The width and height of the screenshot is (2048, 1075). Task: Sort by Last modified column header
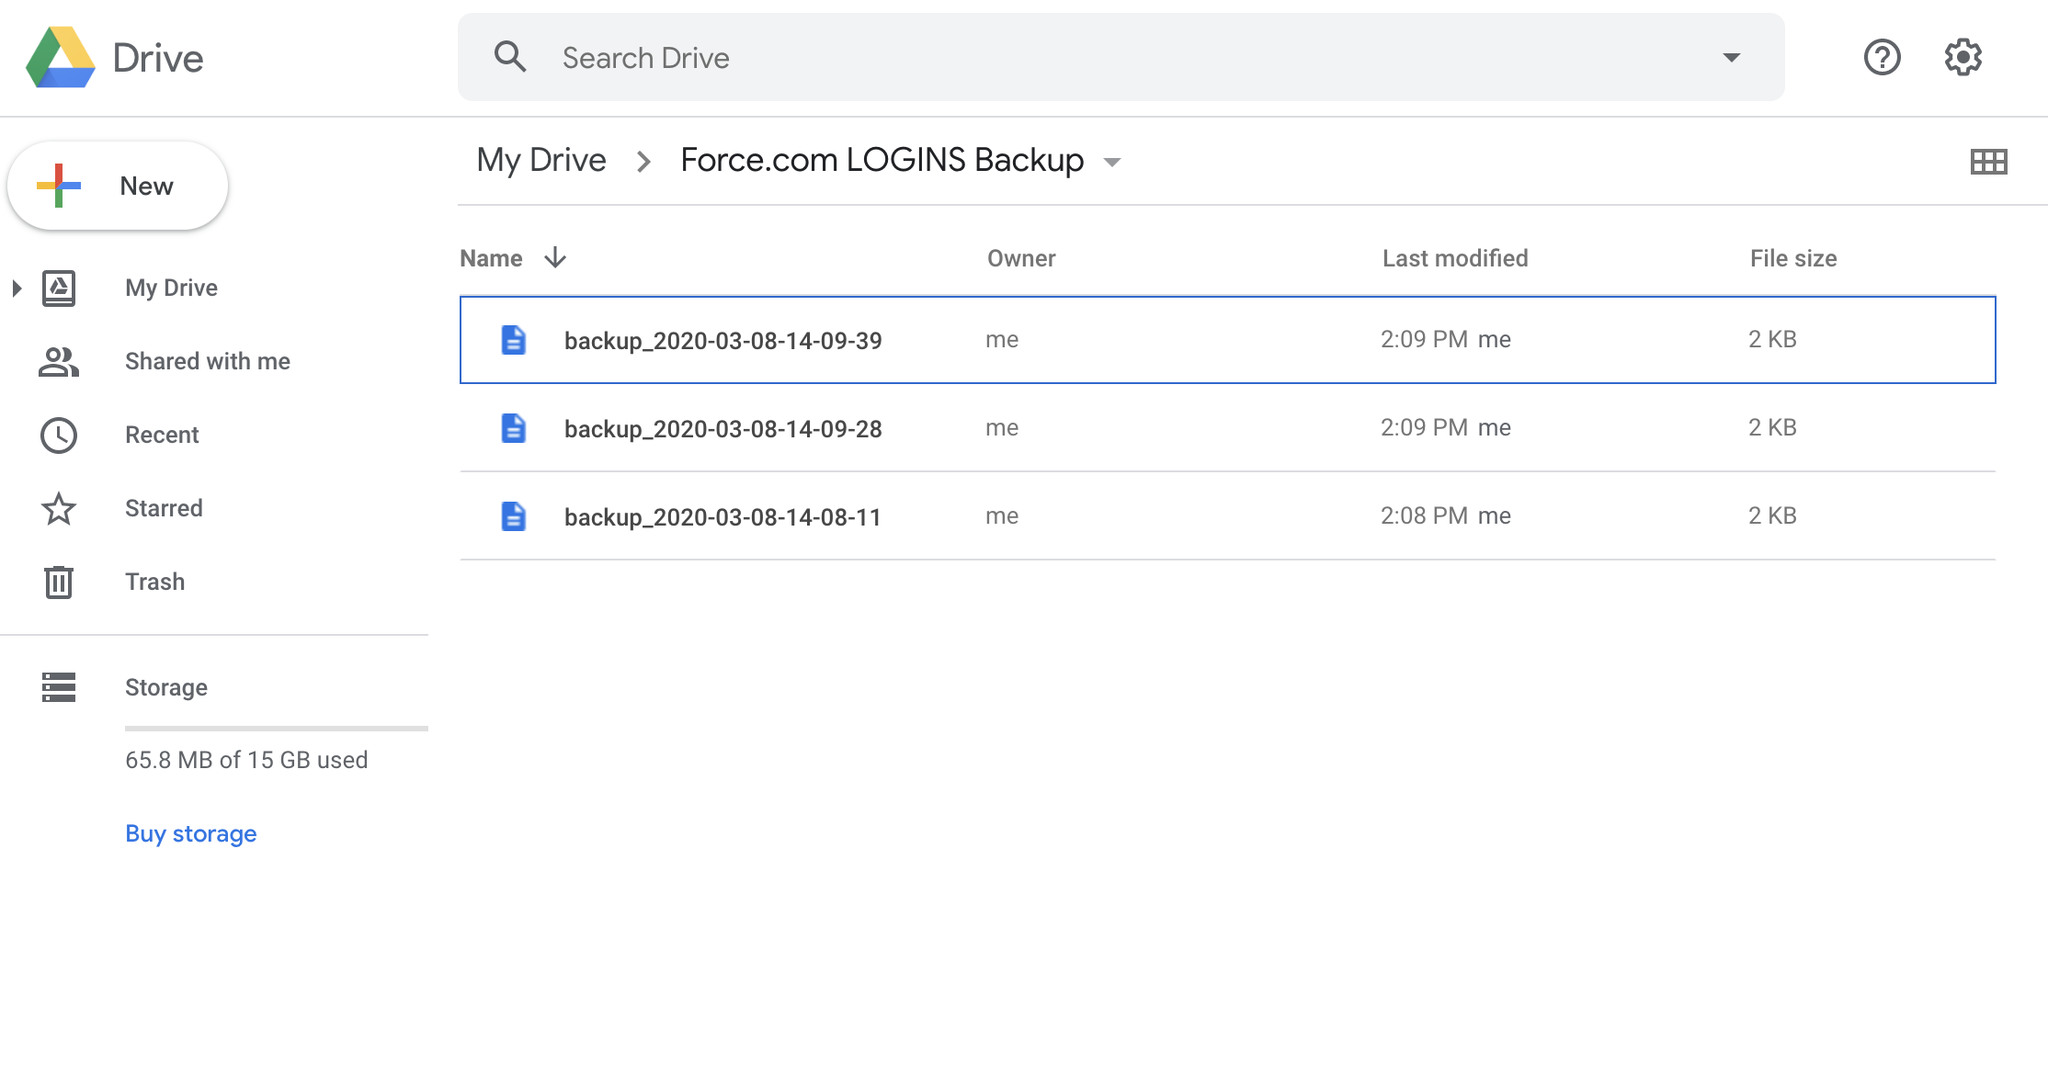point(1455,258)
